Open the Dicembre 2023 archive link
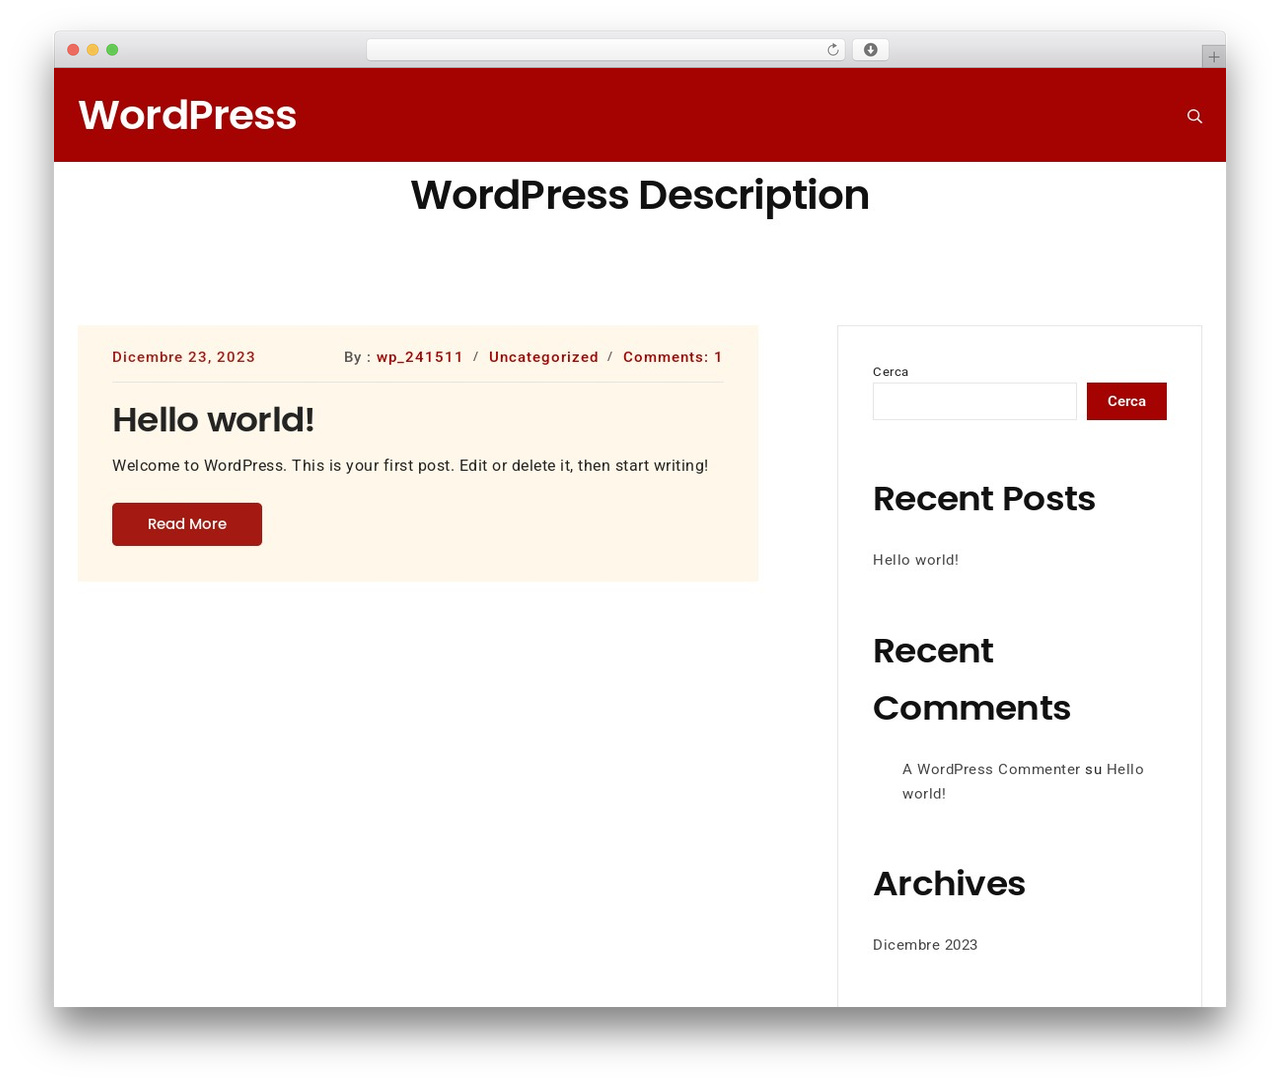Screen dimensions: 1280x1084 point(925,945)
